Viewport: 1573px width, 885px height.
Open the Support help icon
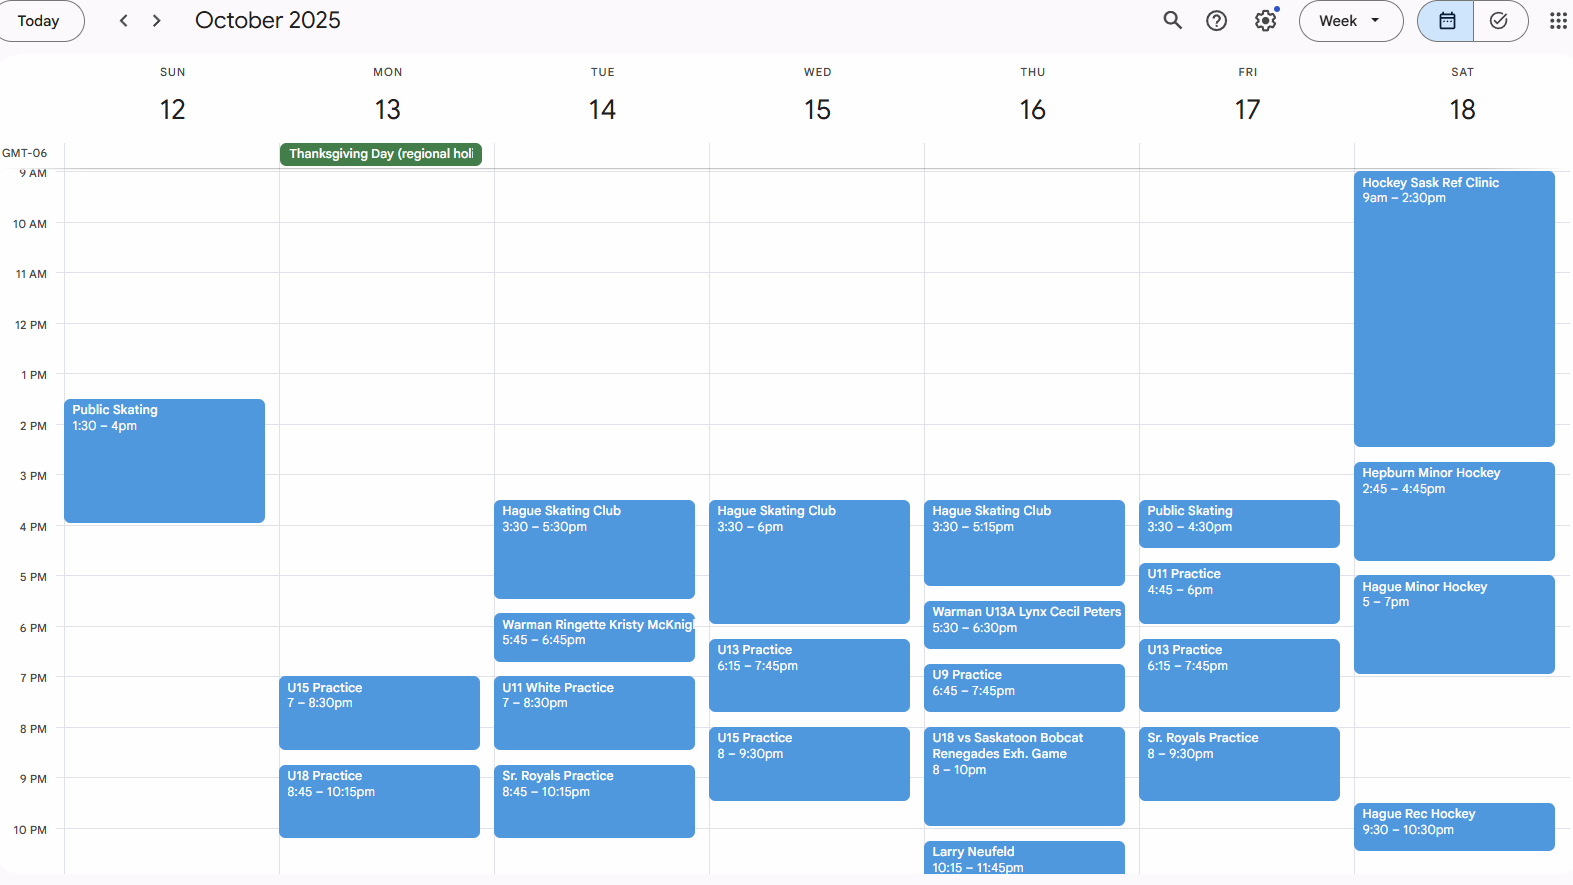(x=1216, y=20)
